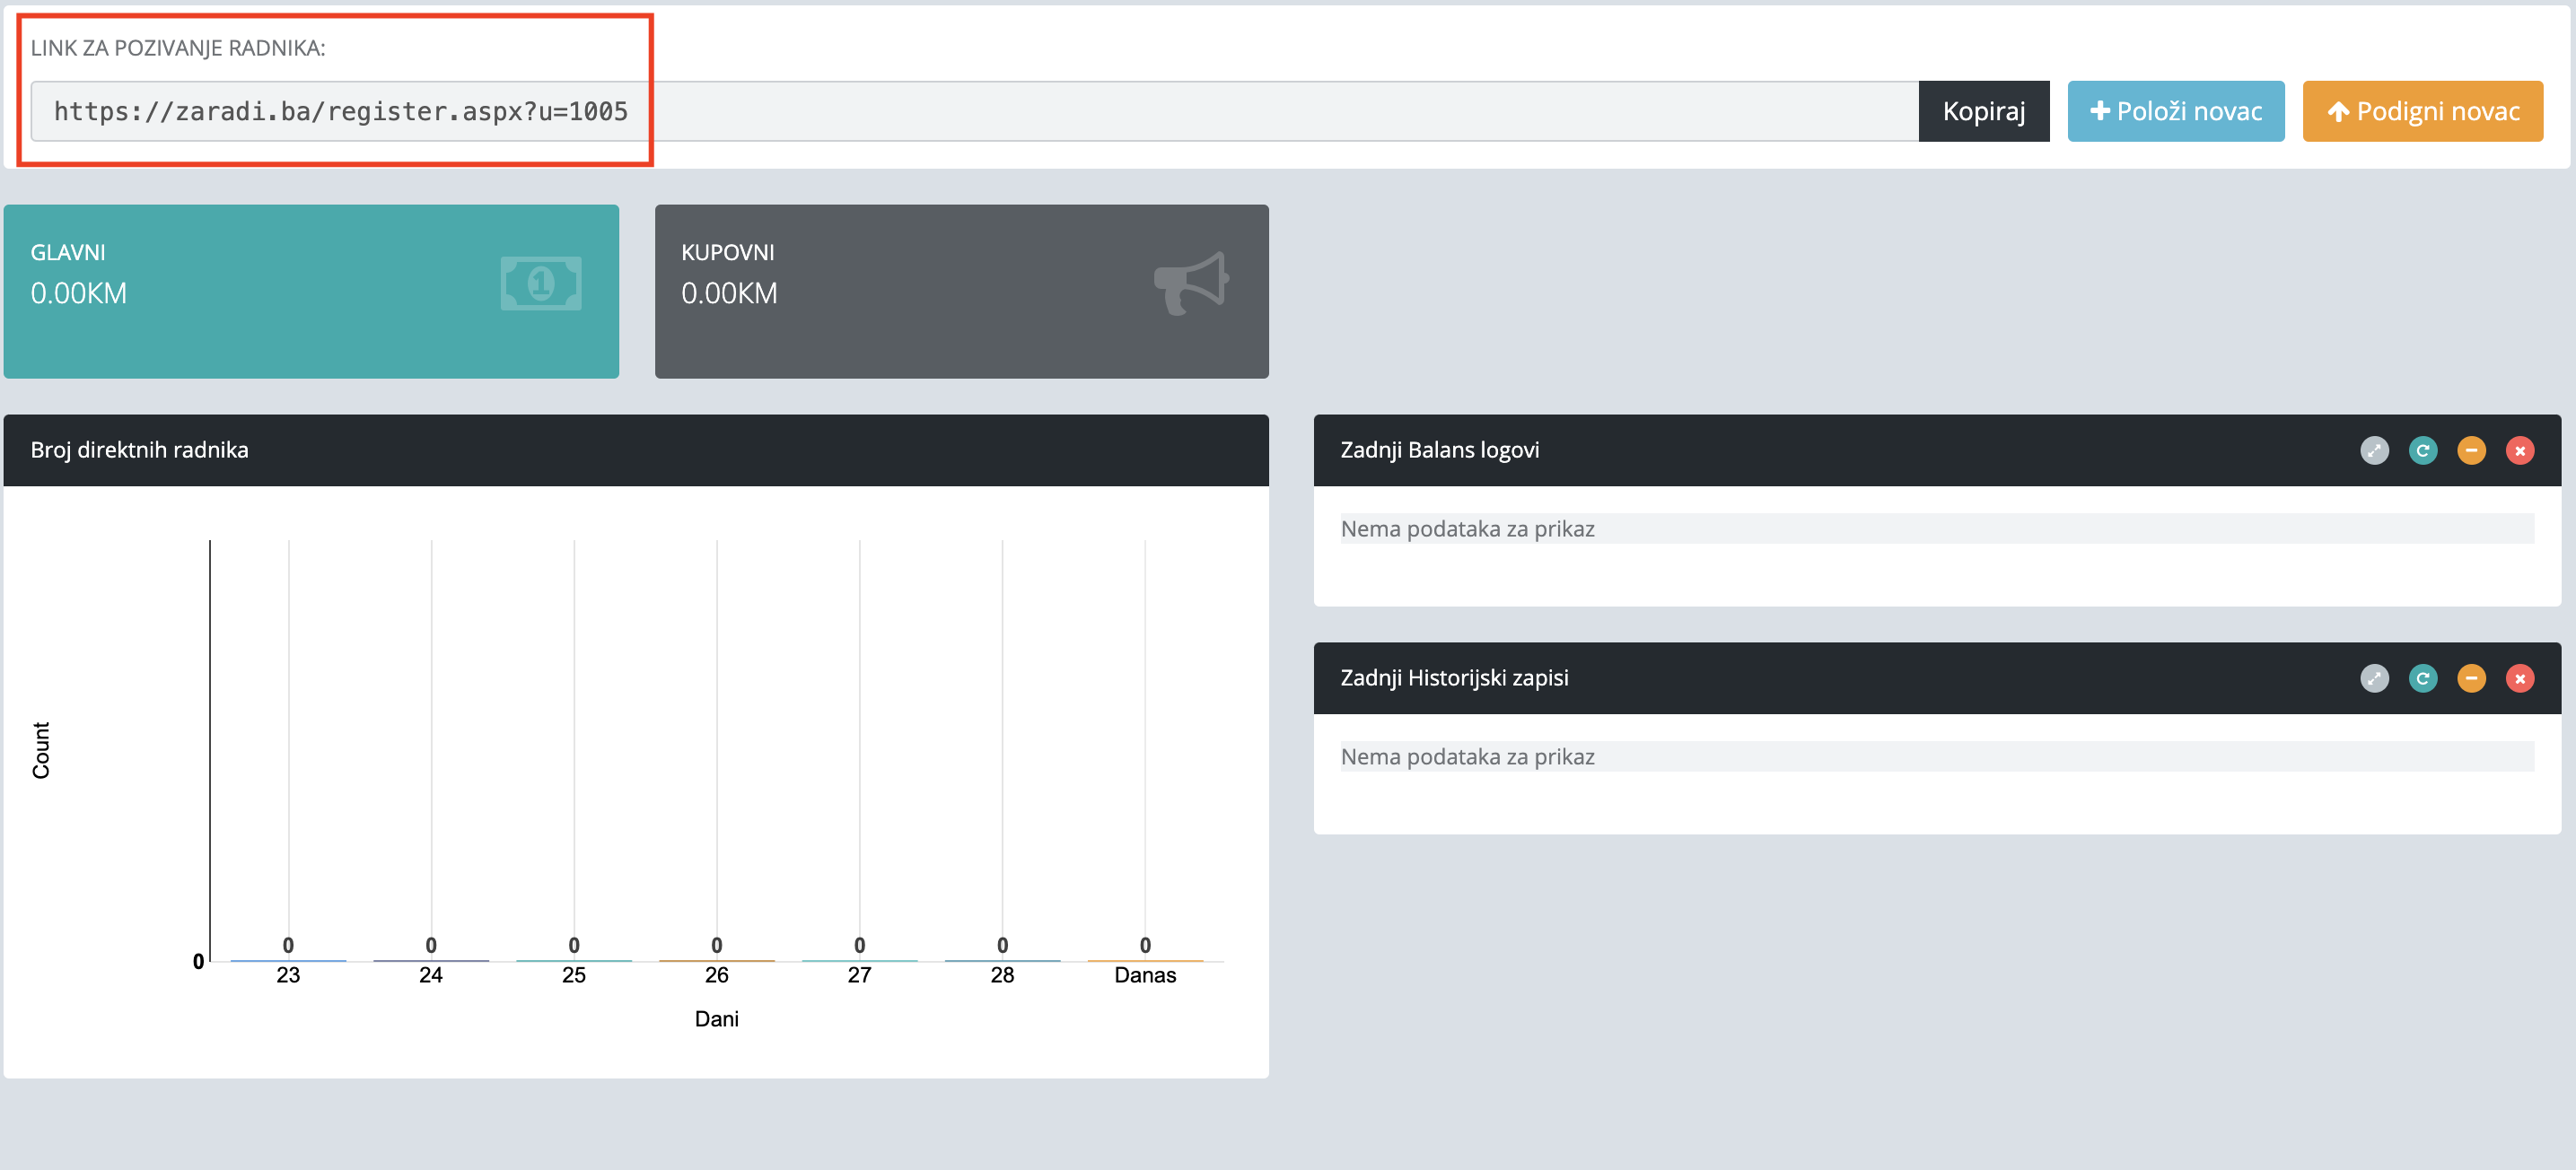
Task: Click the Položi novac button
Action: click(x=2175, y=111)
